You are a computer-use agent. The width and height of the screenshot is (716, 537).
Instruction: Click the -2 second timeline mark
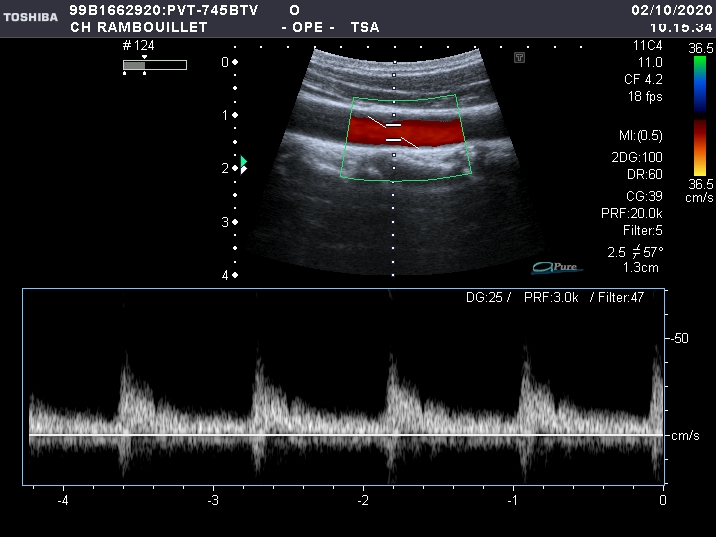364,499
